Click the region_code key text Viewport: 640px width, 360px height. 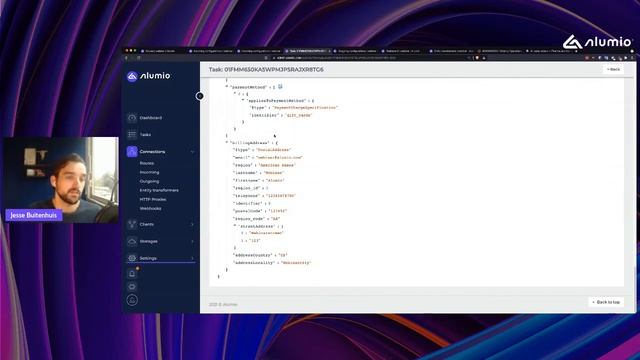[248, 219]
